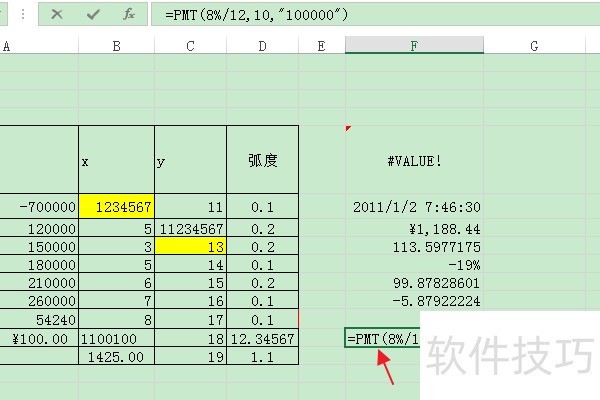Select column C cell containing 14

pyautogui.click(x=190, y=264)
